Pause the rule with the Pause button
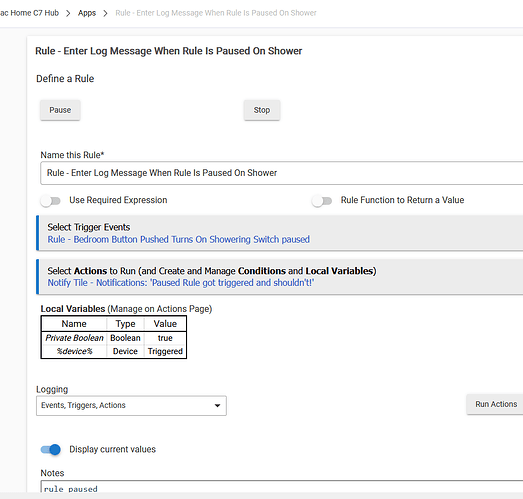523x499 pixels. [60, 110]
